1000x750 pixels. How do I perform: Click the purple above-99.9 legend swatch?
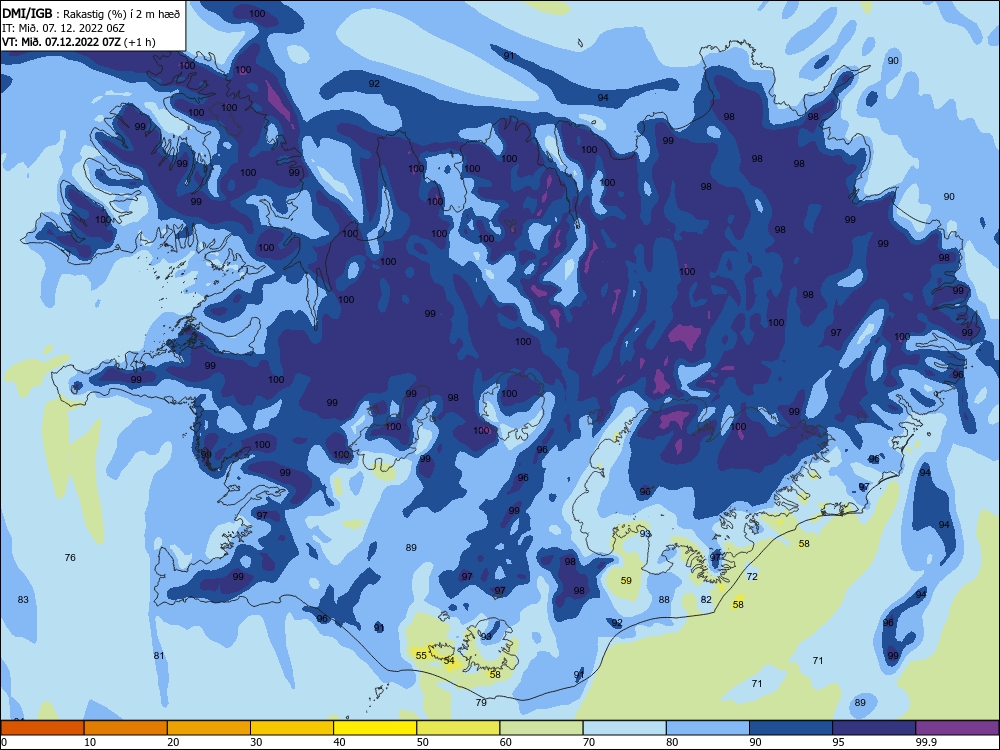[957, 728]
